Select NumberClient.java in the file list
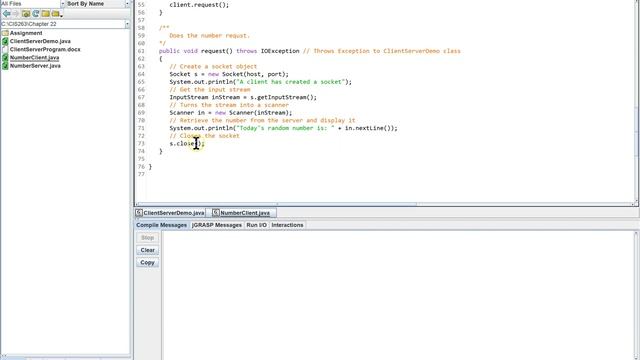640x360 pixels. (35, 58)
